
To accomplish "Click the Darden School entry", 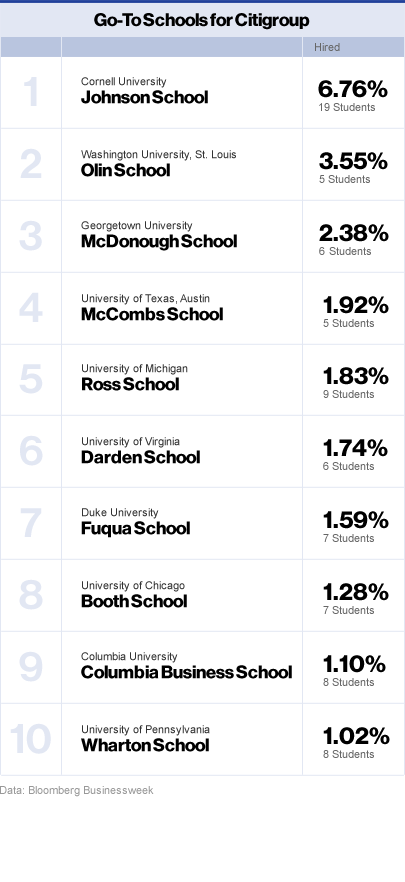I will 141,457.
